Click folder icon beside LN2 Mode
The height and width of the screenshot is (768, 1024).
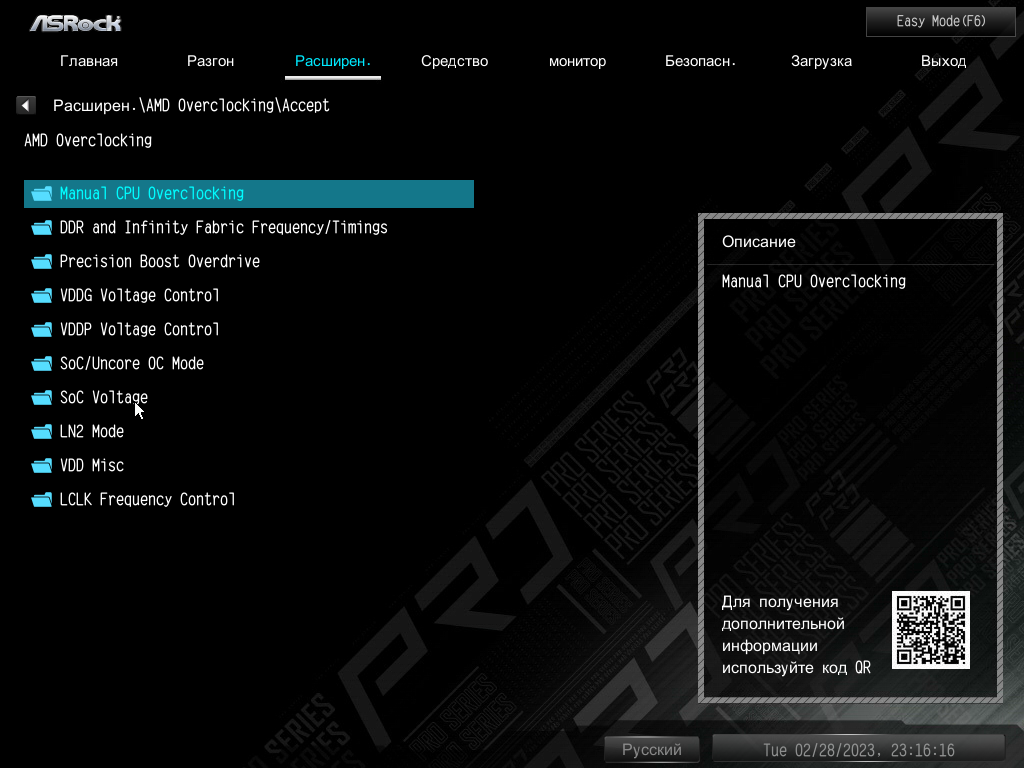42,432
